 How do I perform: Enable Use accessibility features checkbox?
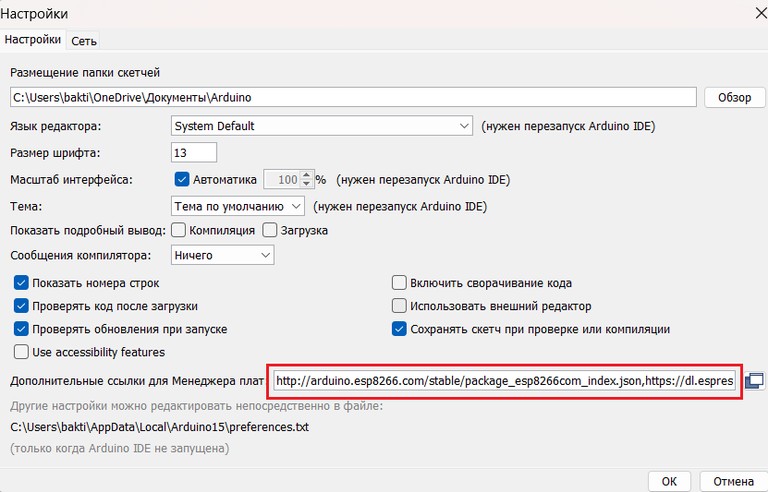(x=21, y=352)
